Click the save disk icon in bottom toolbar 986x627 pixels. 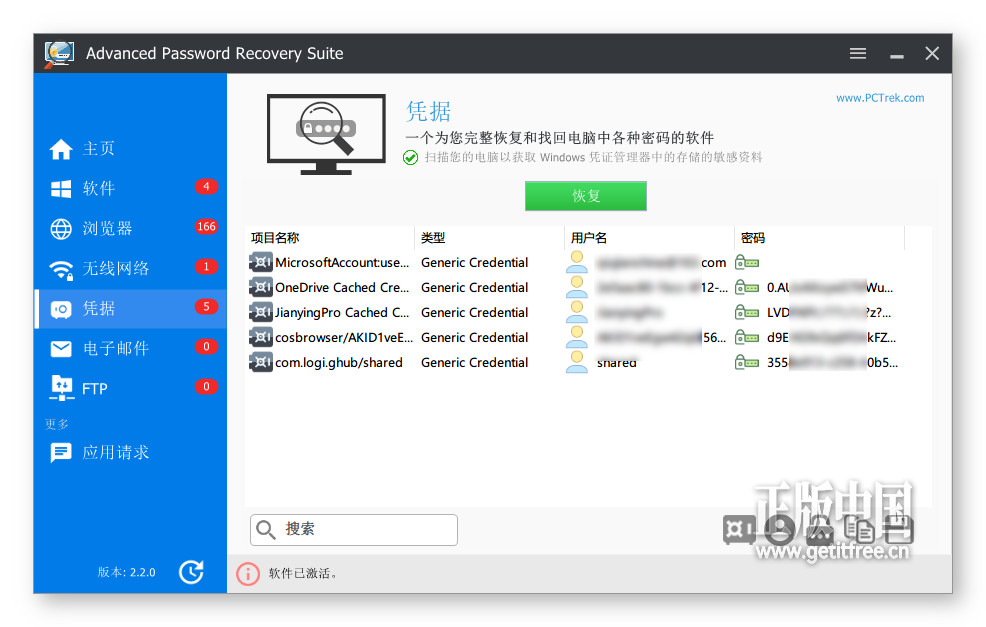pos(898,530)
